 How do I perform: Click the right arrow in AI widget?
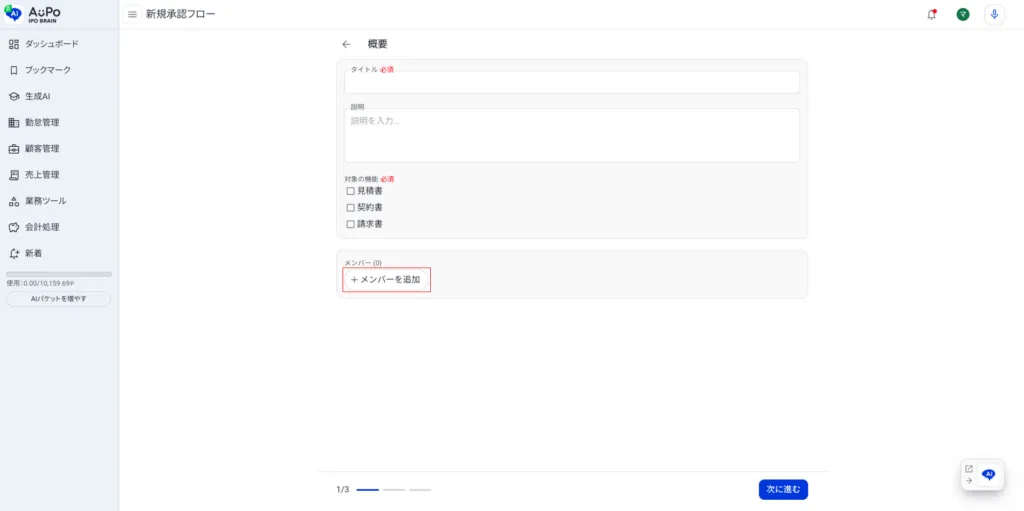point(968,480)
